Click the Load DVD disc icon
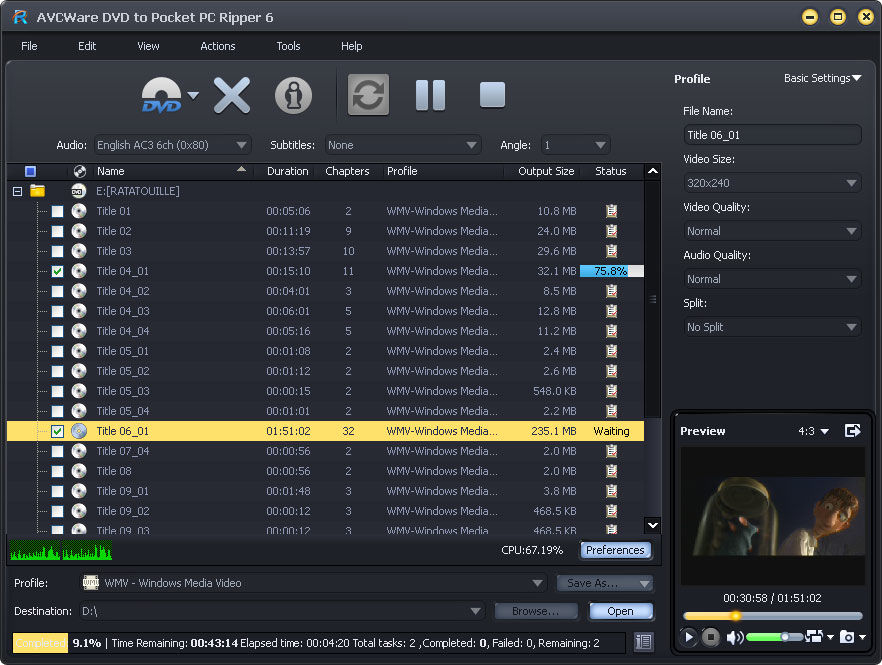The image size is (882, 665). click(161, 95)
